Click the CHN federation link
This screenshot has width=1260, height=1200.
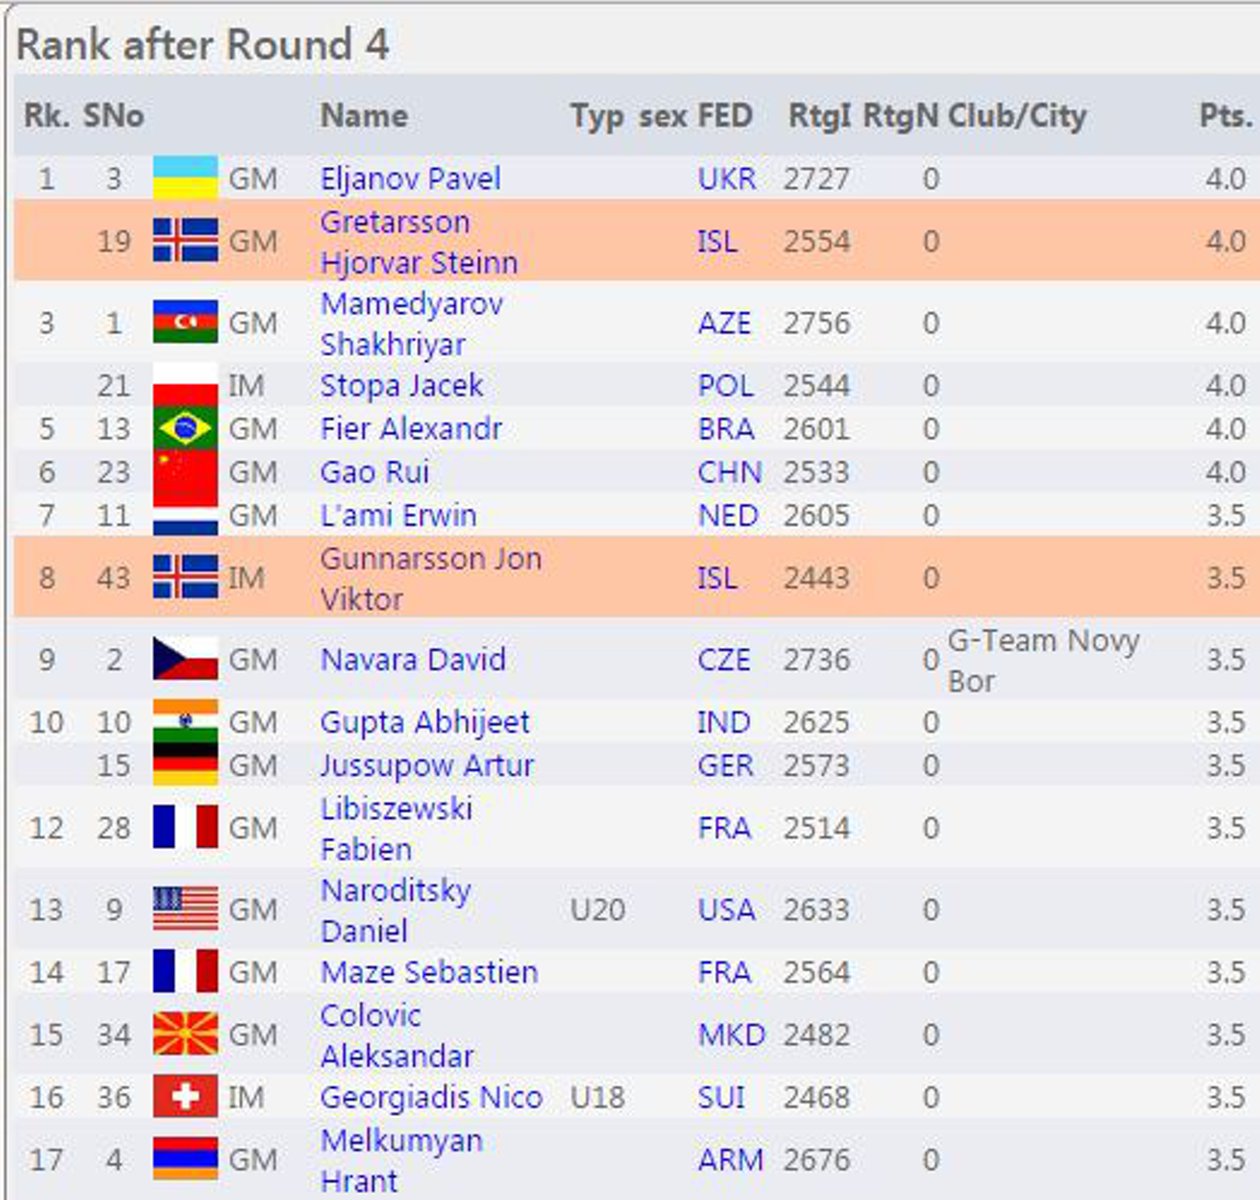729,472
